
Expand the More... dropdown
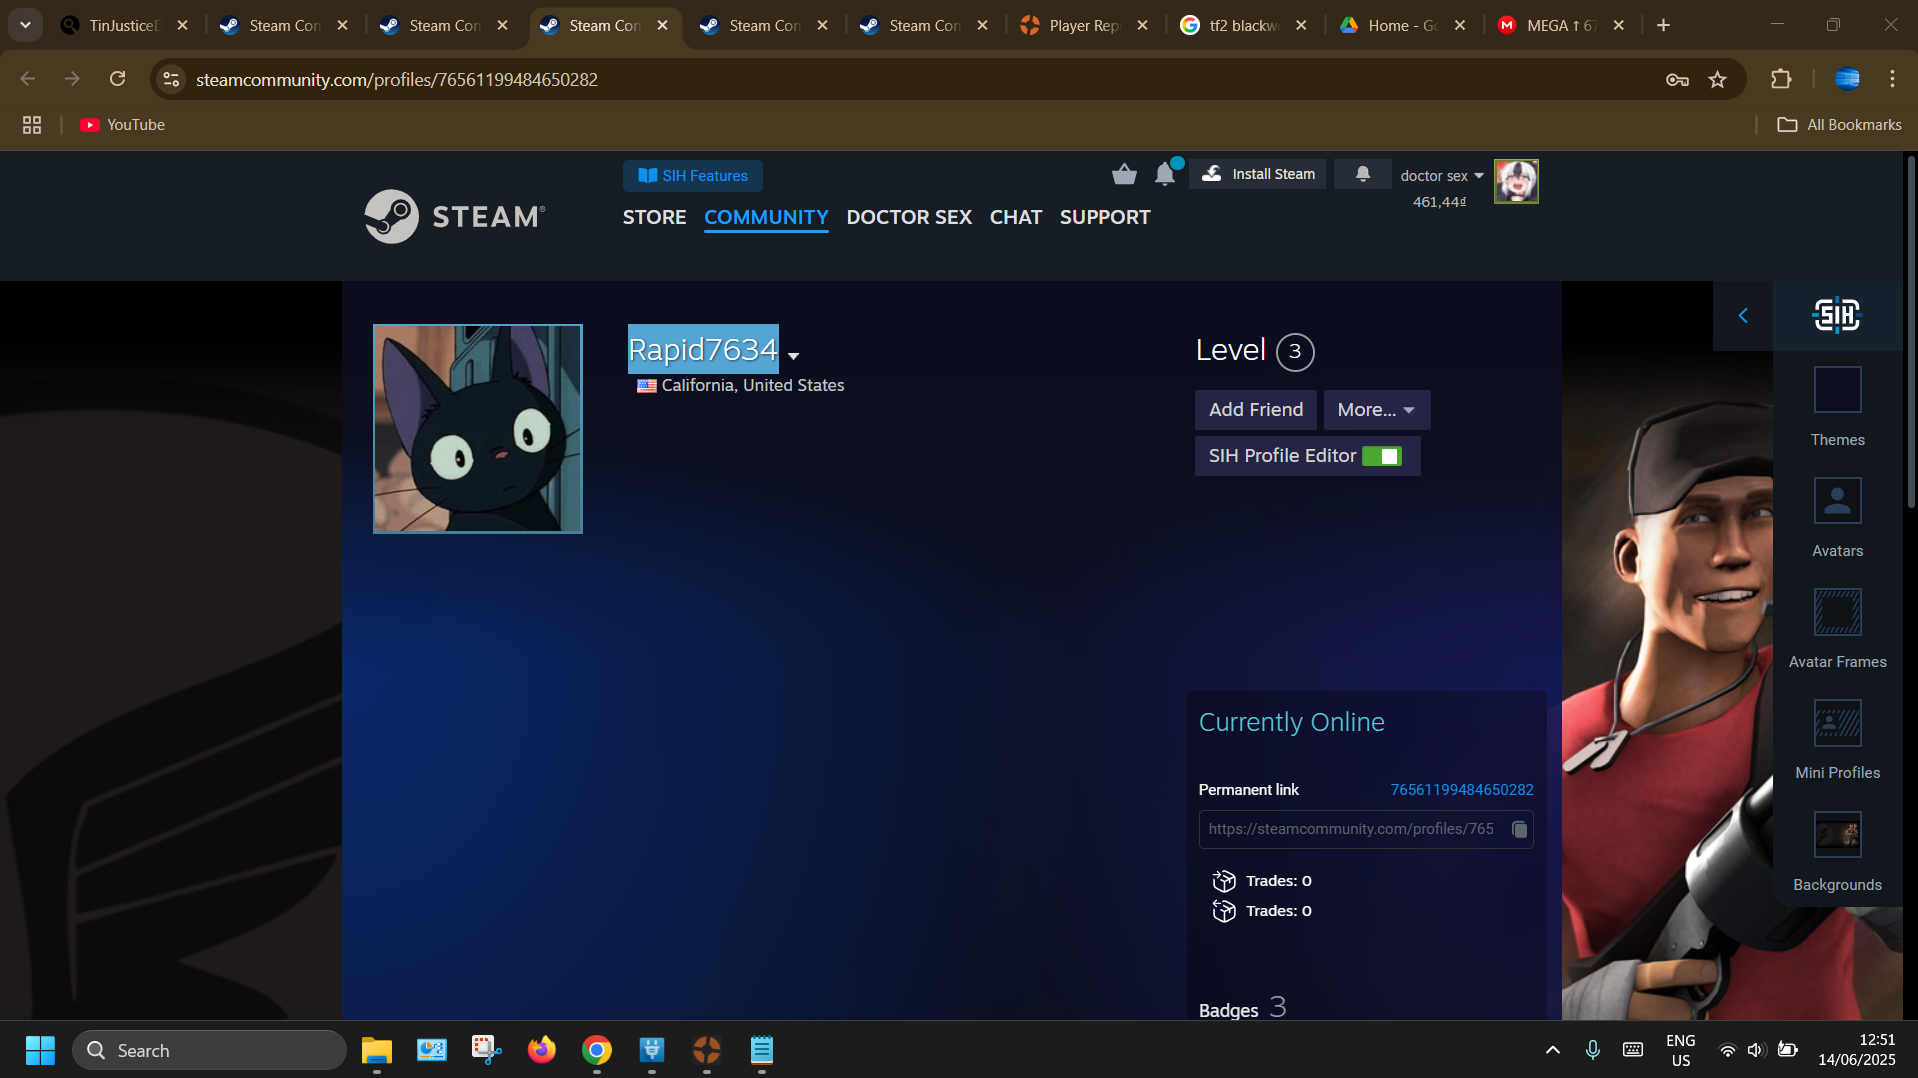(1376, 410)
